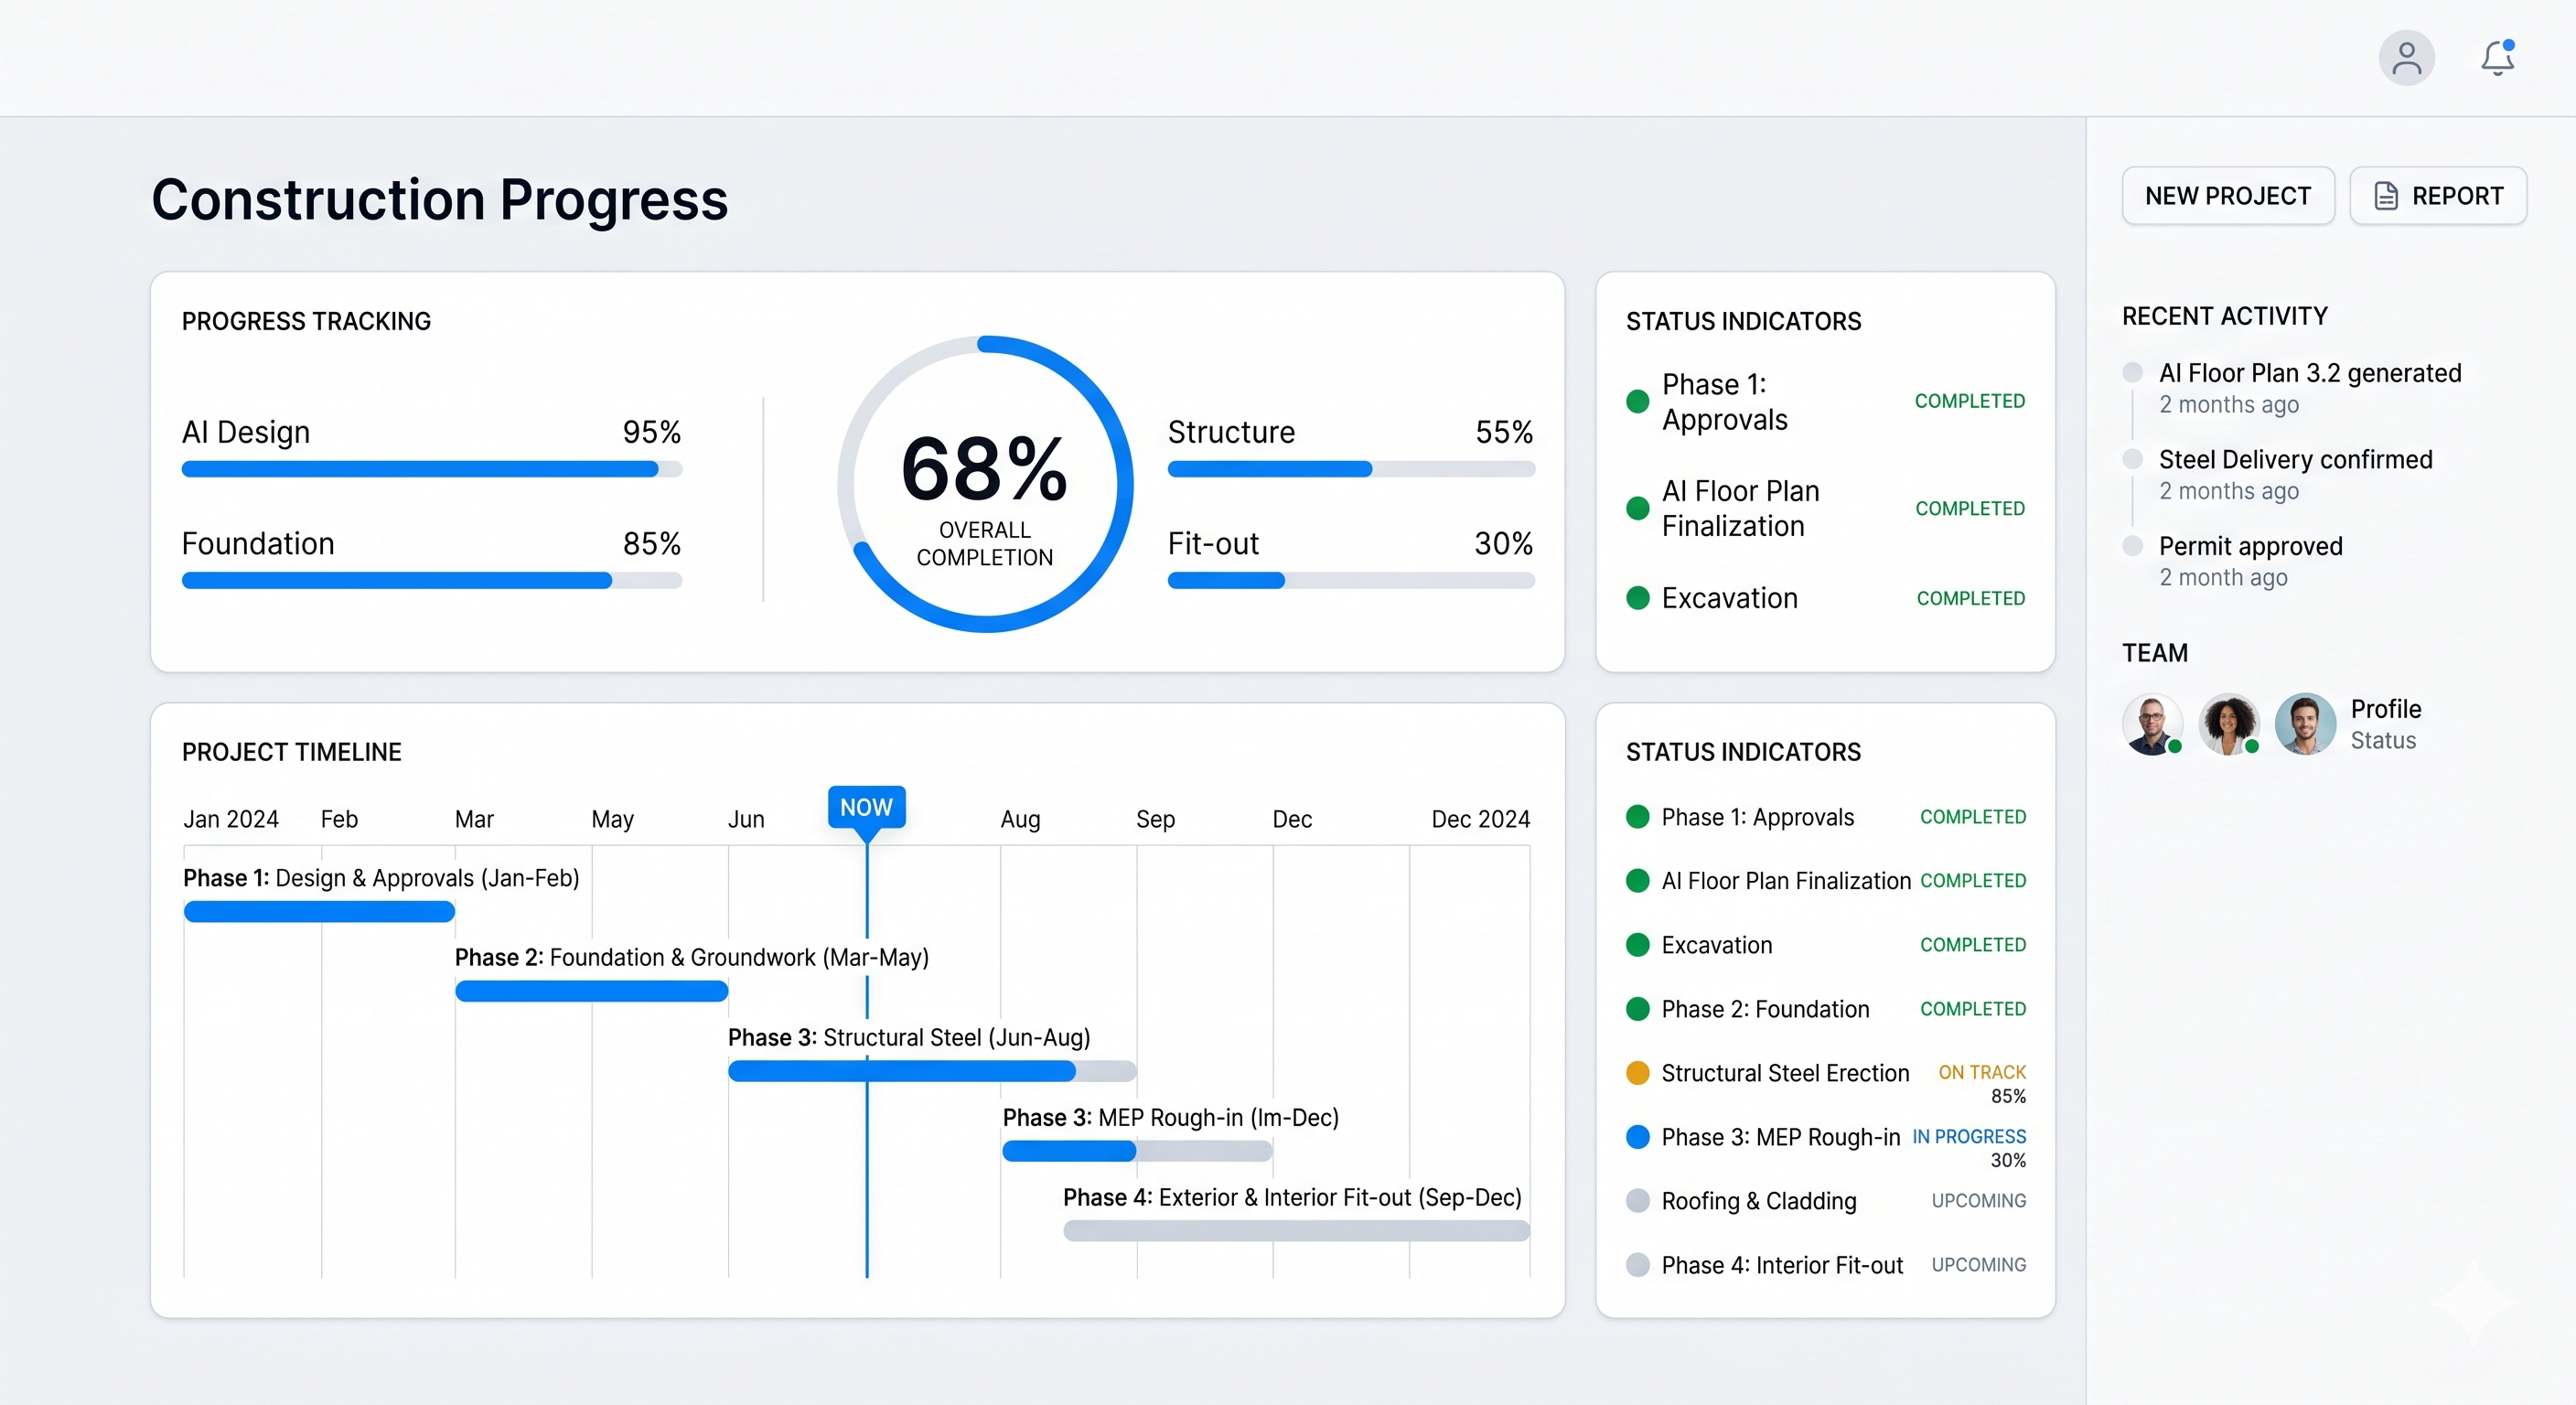Click UPCOMING label for Roofing & Cladding

point(1978,1201)
